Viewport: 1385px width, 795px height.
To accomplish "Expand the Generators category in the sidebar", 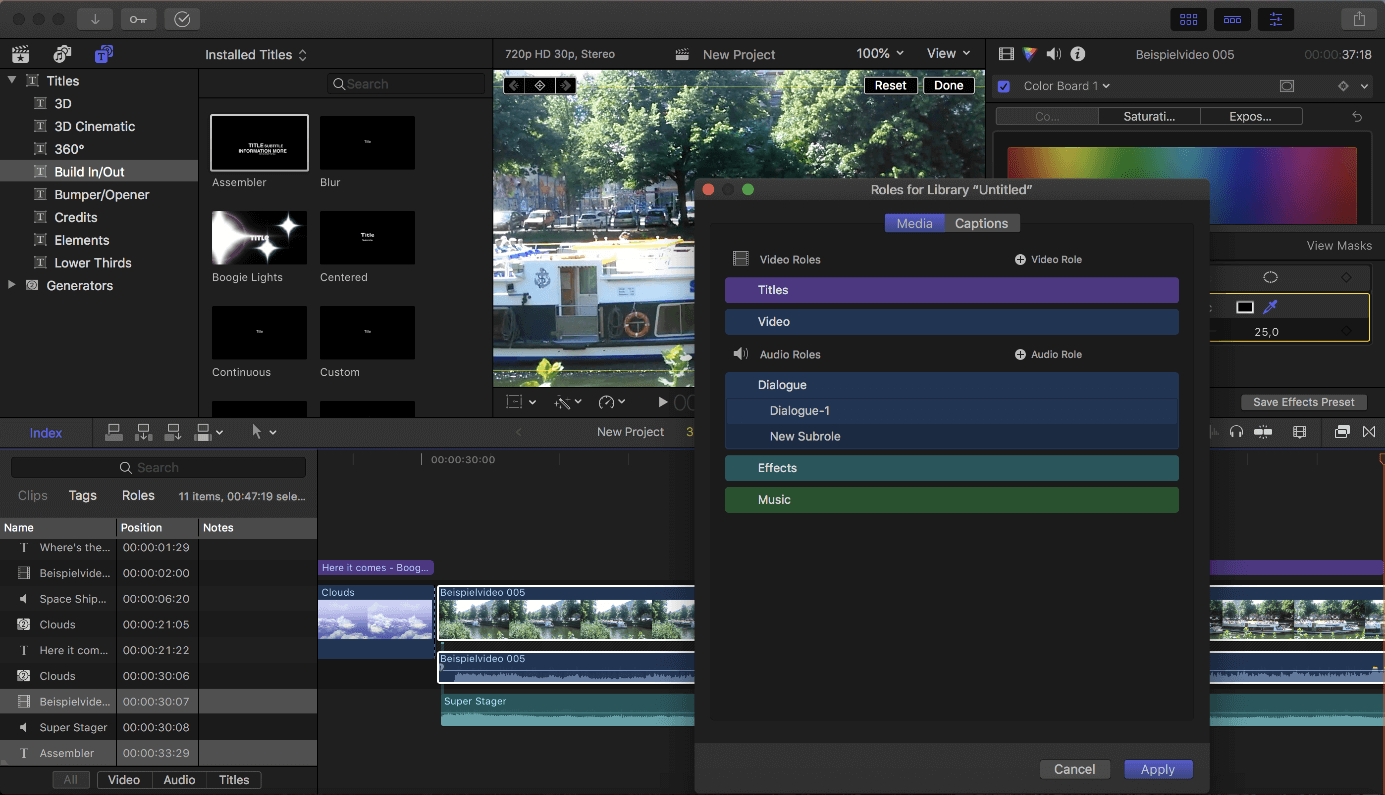I will point(11,285).
